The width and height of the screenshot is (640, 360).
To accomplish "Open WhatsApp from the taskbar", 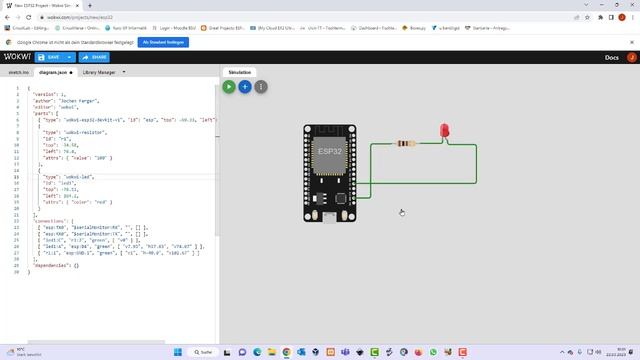I will point(433,352).
